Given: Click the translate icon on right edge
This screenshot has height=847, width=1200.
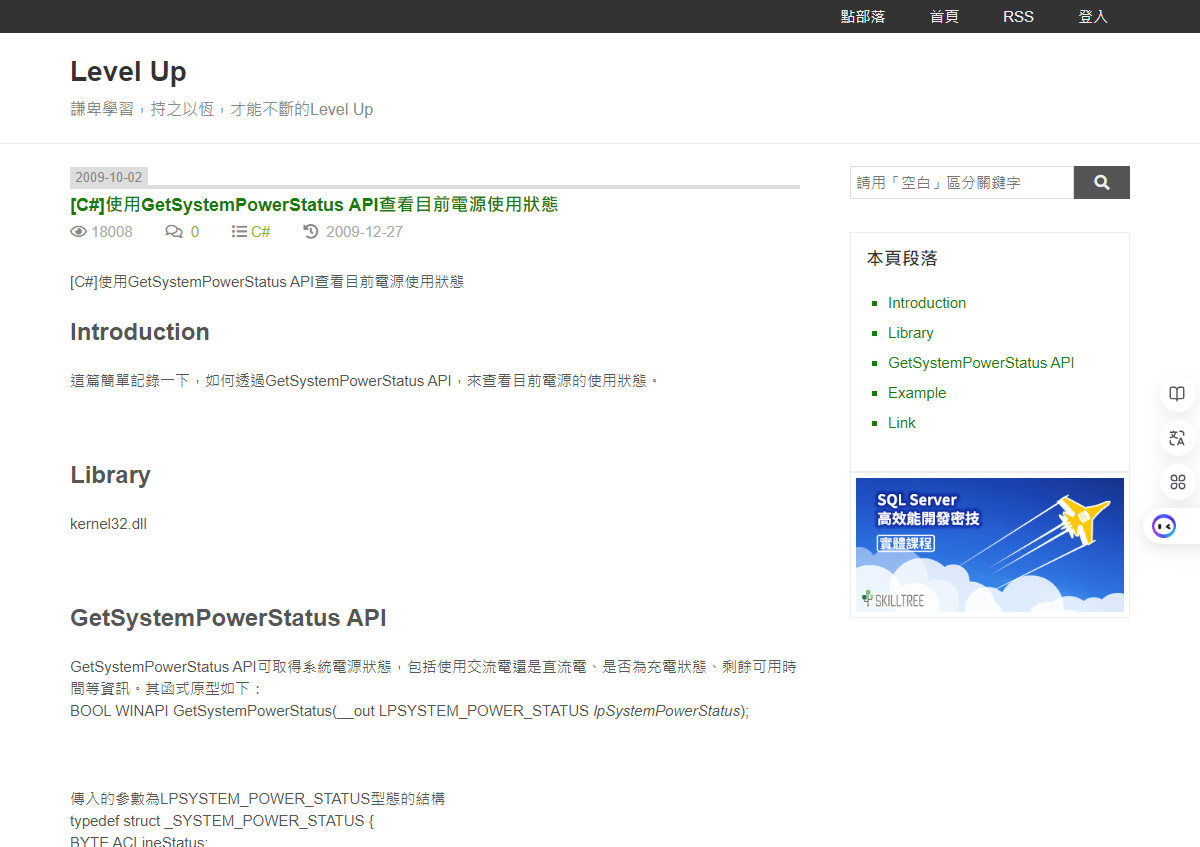Looking at the screenshot, I should [1177, 438].
